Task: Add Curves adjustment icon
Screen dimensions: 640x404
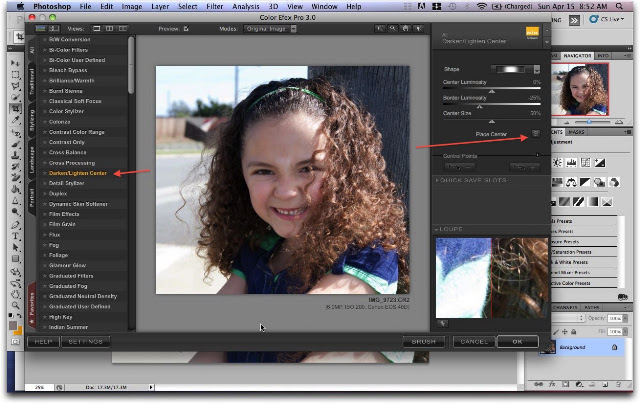Action: click(x=585, y=162)
